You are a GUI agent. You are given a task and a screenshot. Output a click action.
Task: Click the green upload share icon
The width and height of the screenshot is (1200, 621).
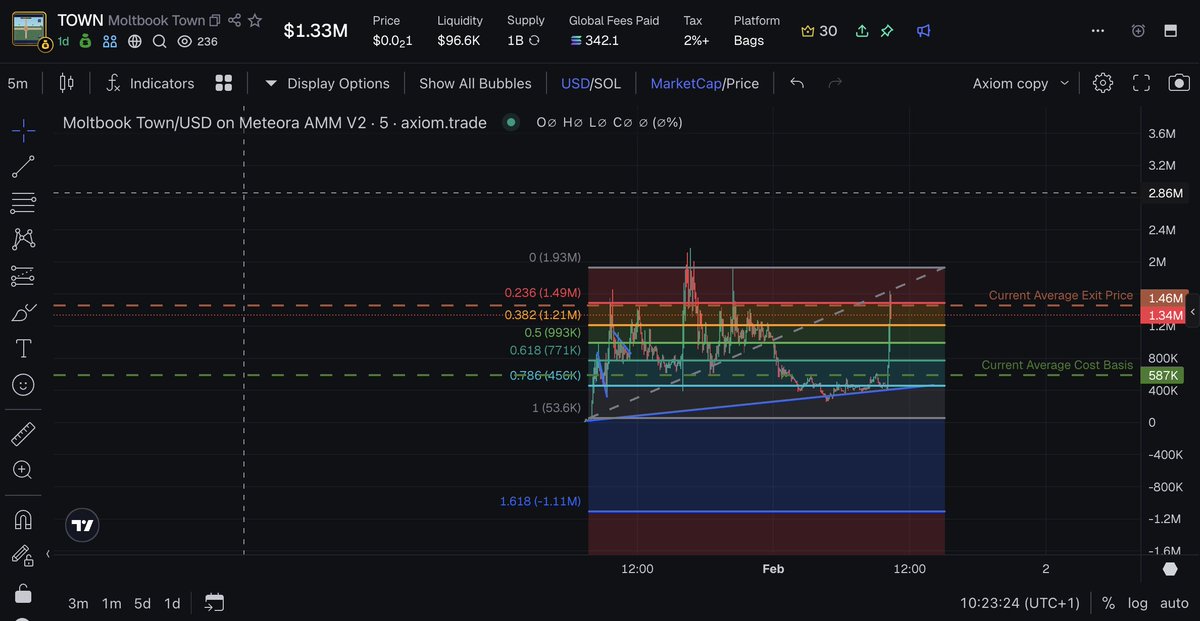(x=862, y=31)
